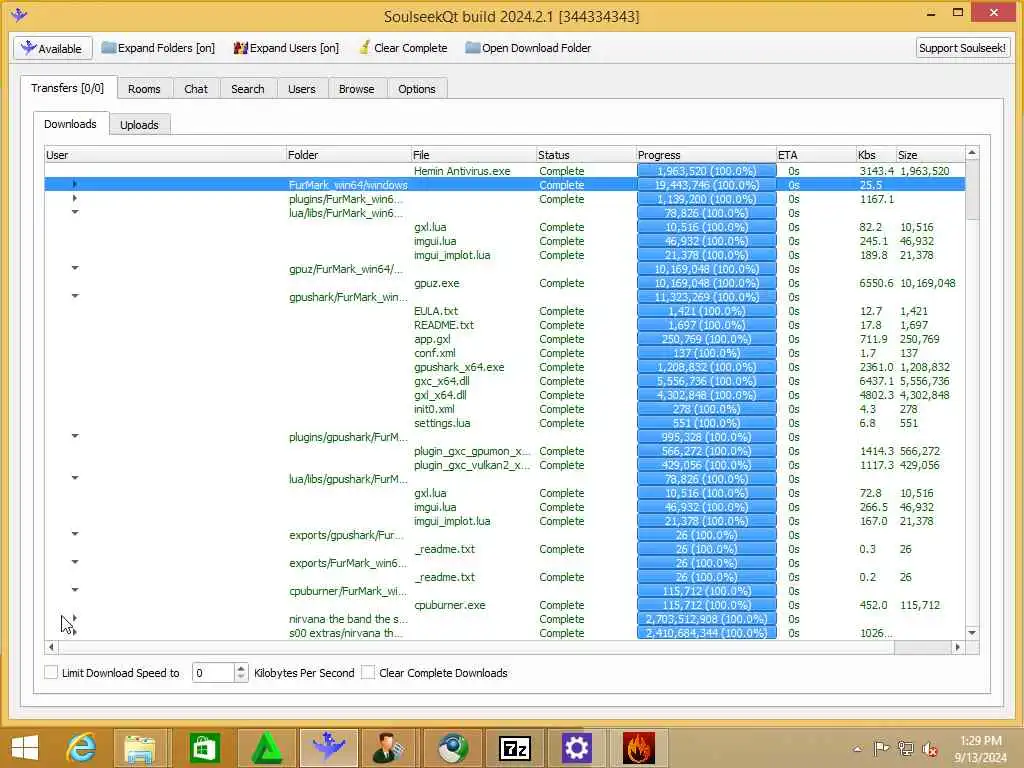The height and width of the screenshot is (768, 1024).
Task: Open Windows Store from taskbar
Action: (x=204, y=748)
